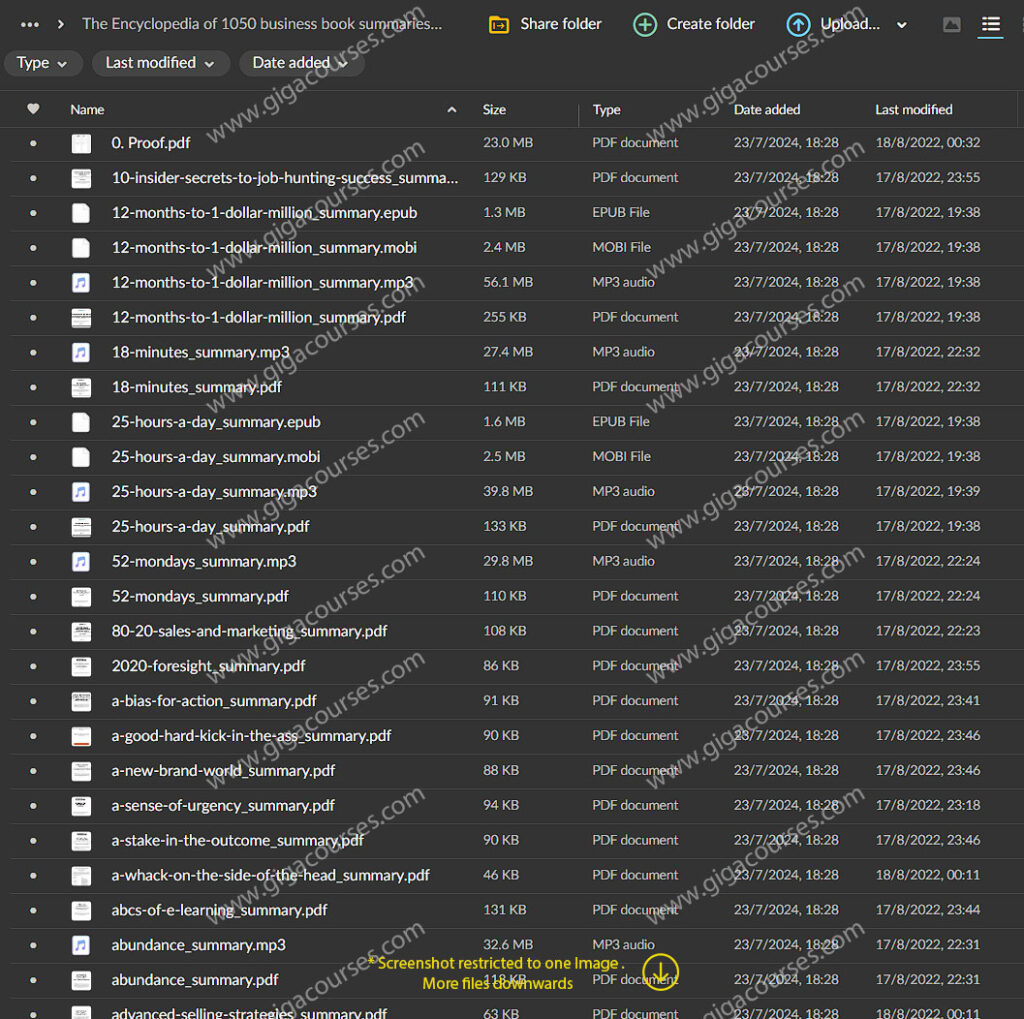Click the heart favorites column header icon
This screenshot has height=1019, width=1024.
[33, 109]
